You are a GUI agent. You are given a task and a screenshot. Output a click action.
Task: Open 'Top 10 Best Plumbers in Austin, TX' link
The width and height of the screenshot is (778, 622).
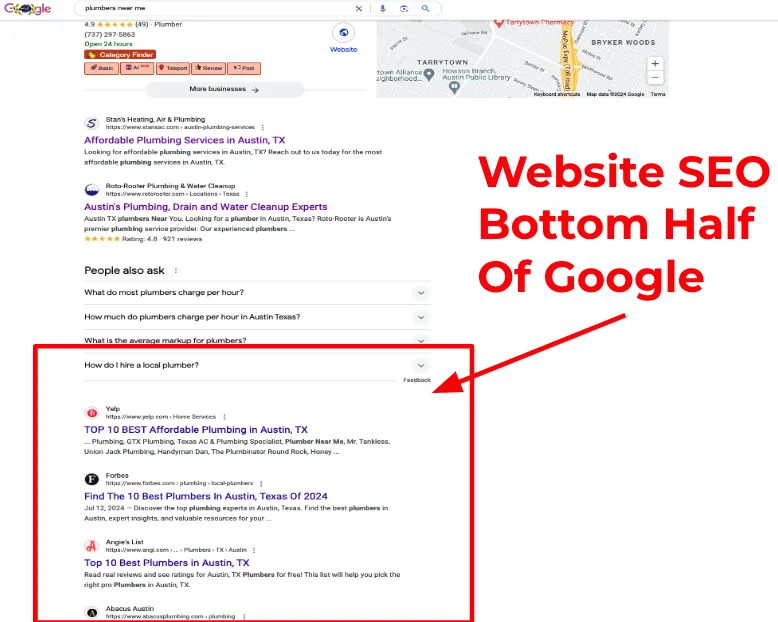(x=167, y=563)
